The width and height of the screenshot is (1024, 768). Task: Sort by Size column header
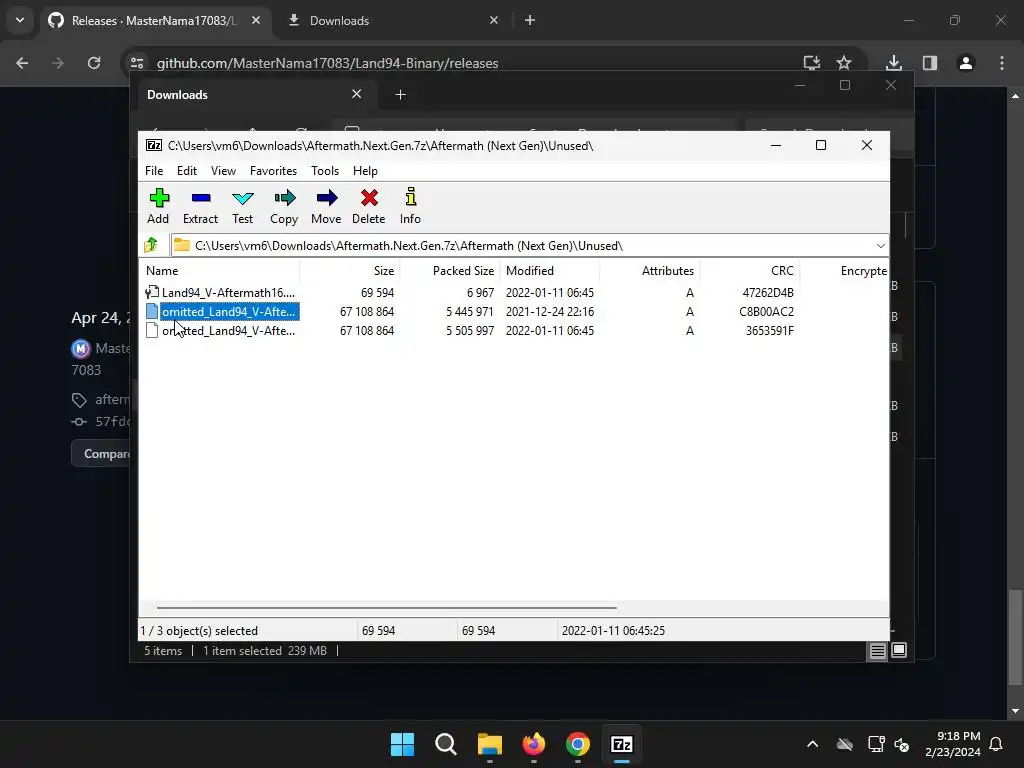[349, 270]
